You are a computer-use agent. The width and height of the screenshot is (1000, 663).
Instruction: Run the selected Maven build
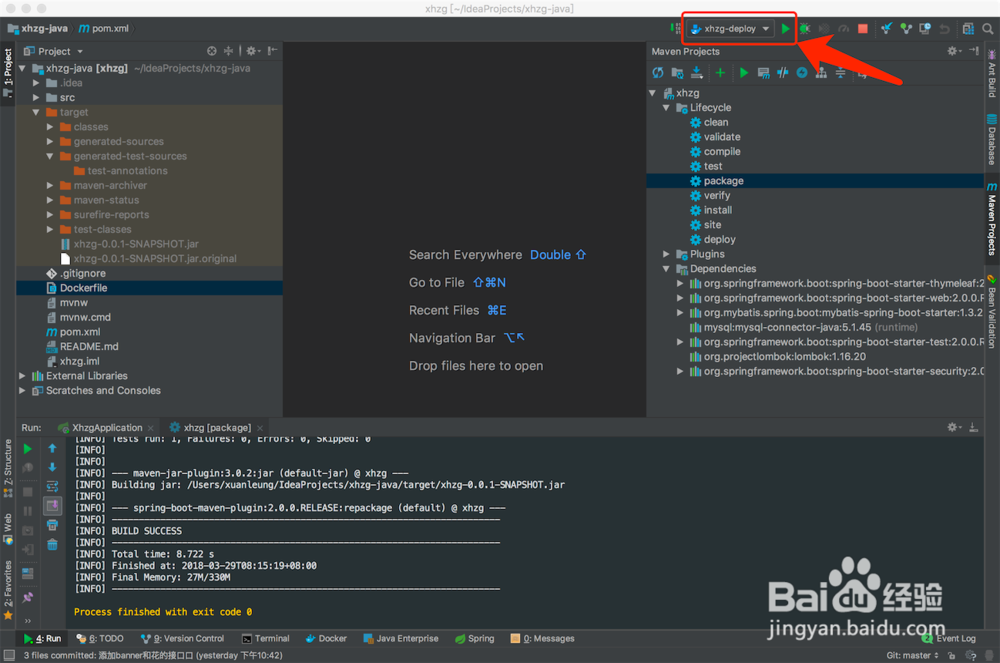[744, 73]
